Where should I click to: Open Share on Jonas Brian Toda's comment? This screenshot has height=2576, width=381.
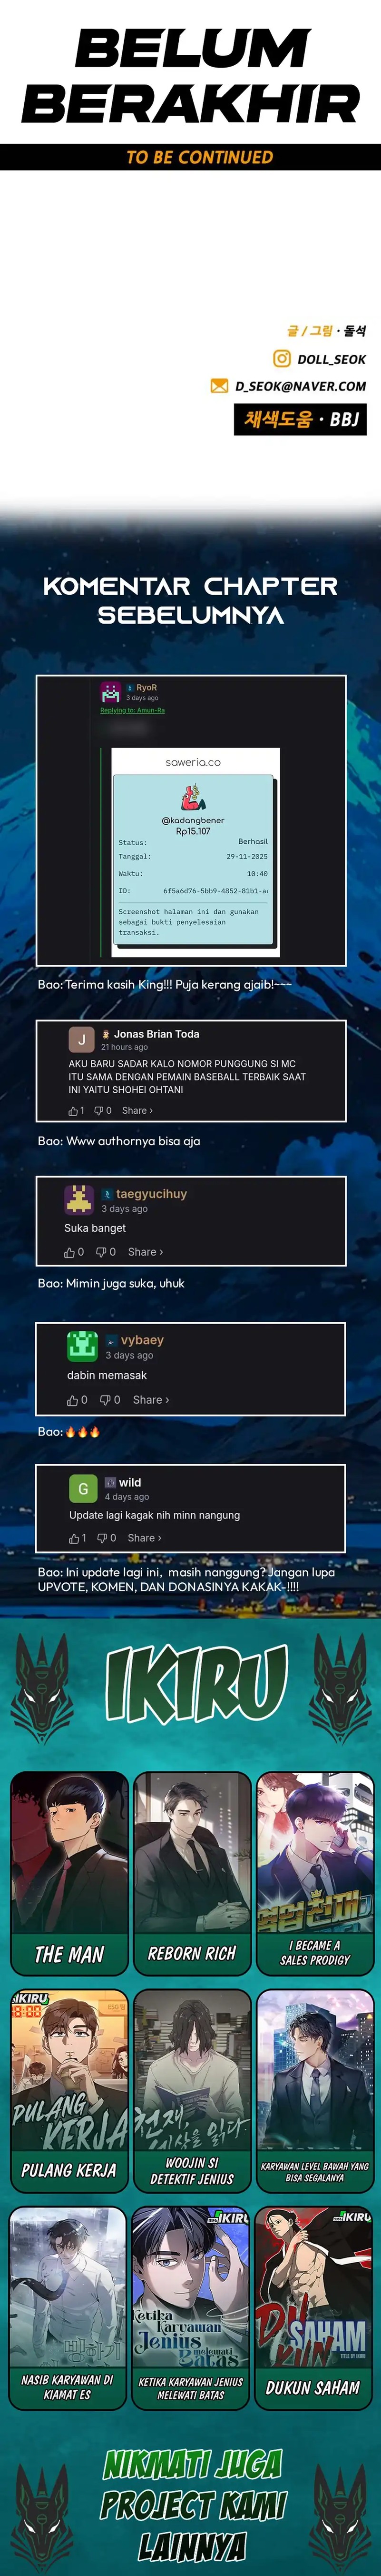[x=137, y=1110]
